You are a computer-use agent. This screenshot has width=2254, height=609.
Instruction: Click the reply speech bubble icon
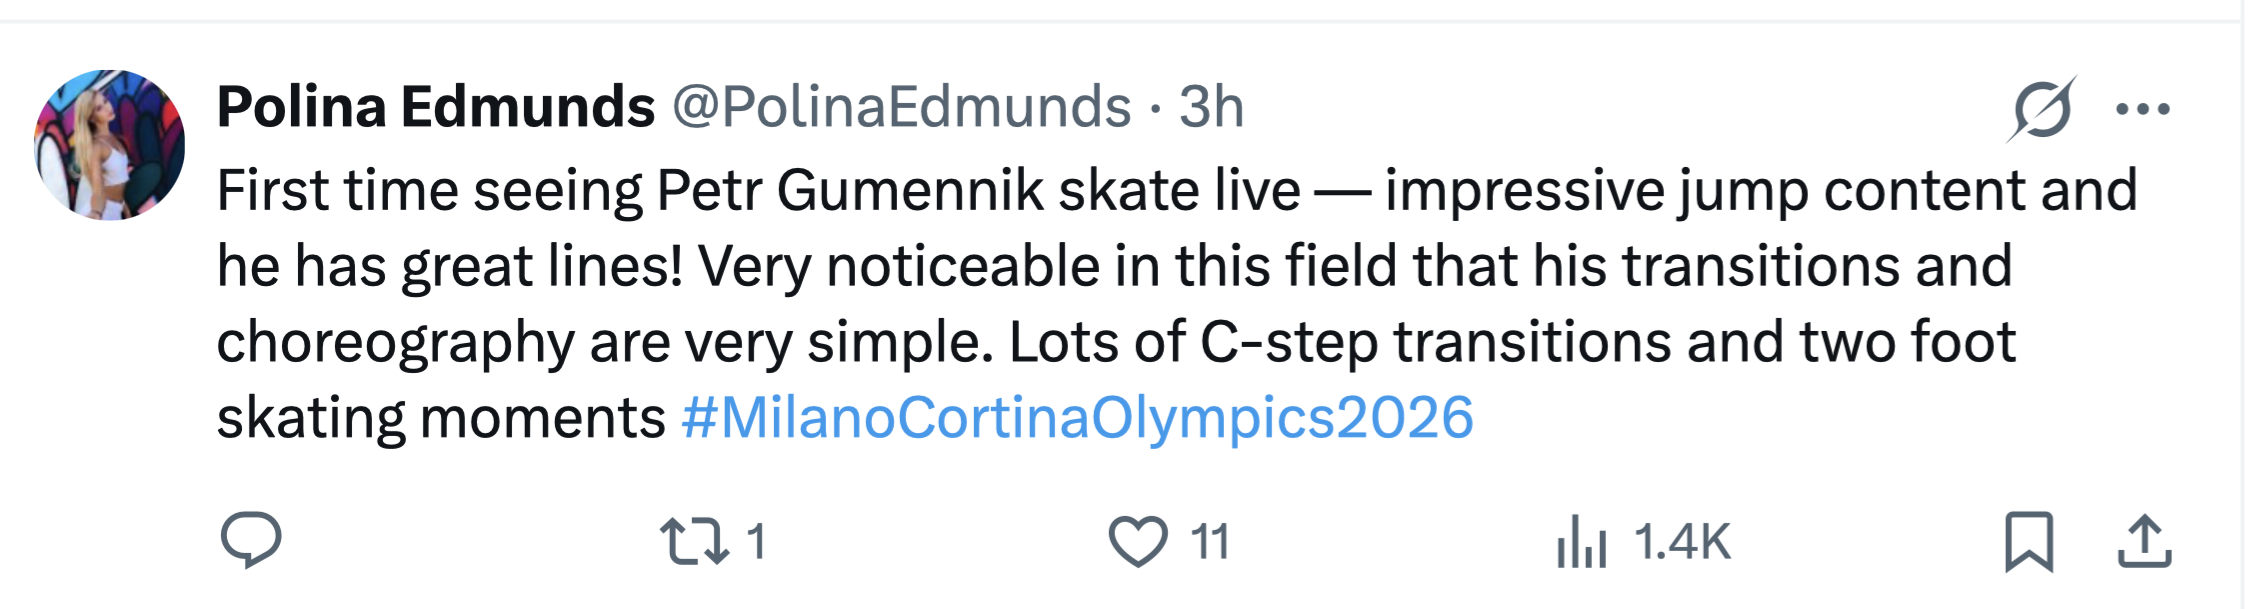click(x=251, y=540)
